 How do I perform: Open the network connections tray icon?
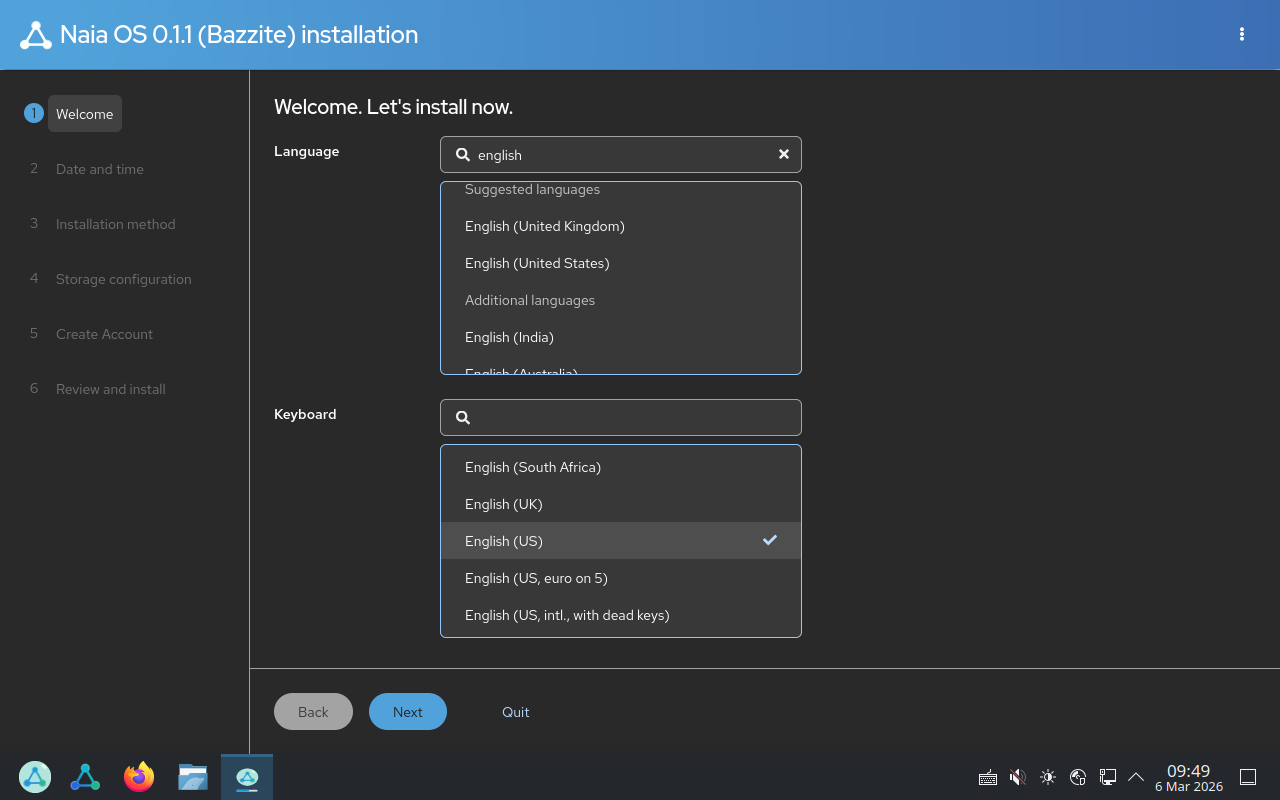(1078, 777)
